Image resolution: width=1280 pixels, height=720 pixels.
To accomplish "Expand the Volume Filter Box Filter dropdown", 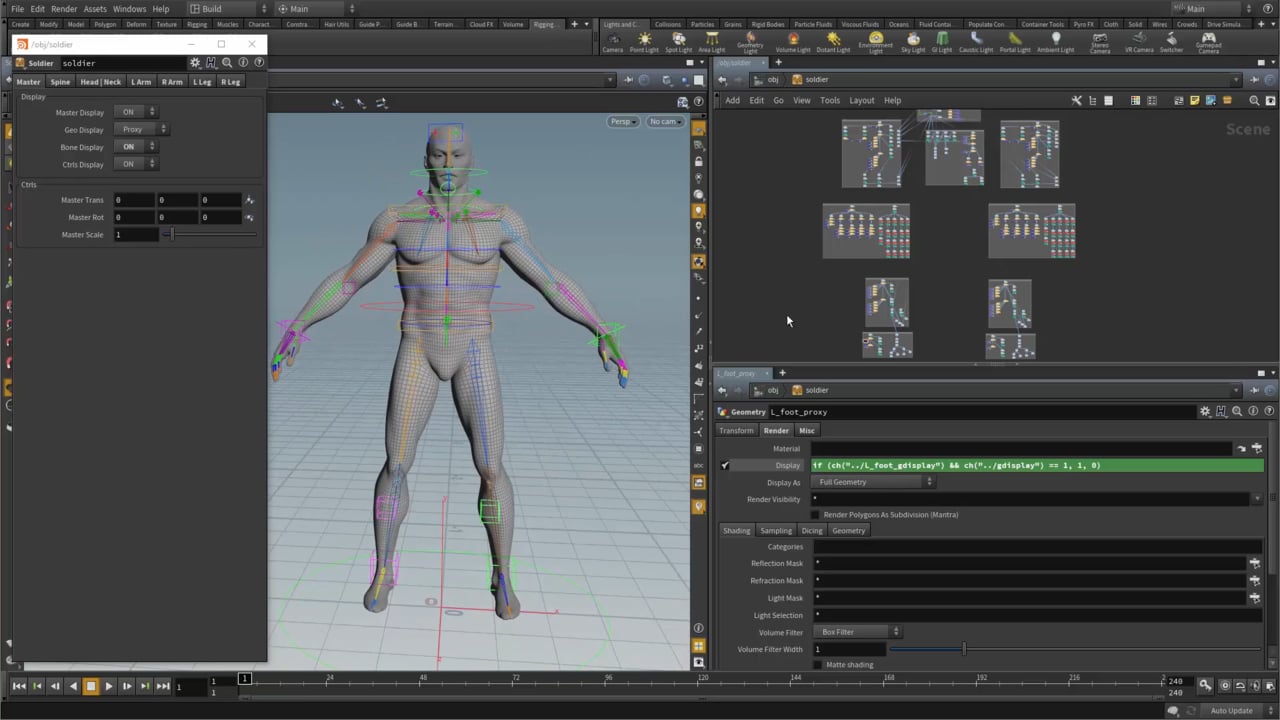I will [x=858, y=632].
